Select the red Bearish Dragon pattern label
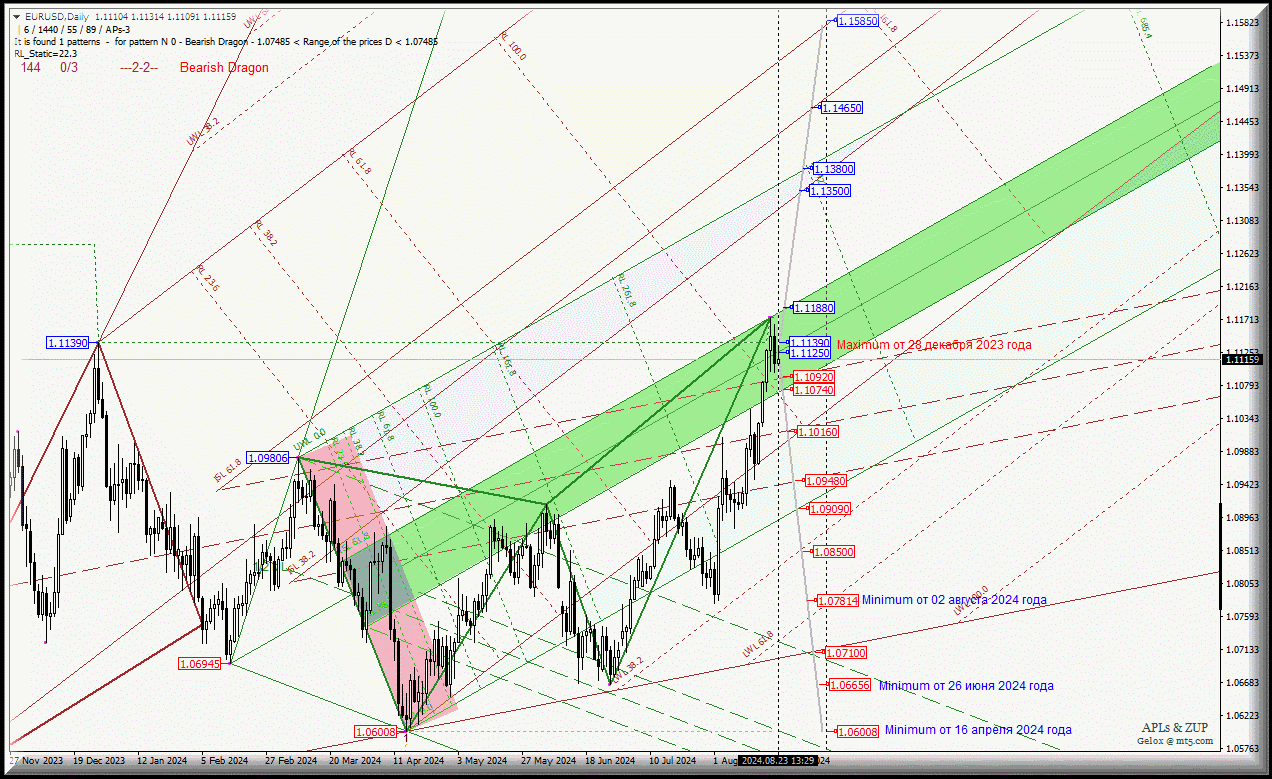Screen dimensions: 1272x779 (x=224, y=68)
